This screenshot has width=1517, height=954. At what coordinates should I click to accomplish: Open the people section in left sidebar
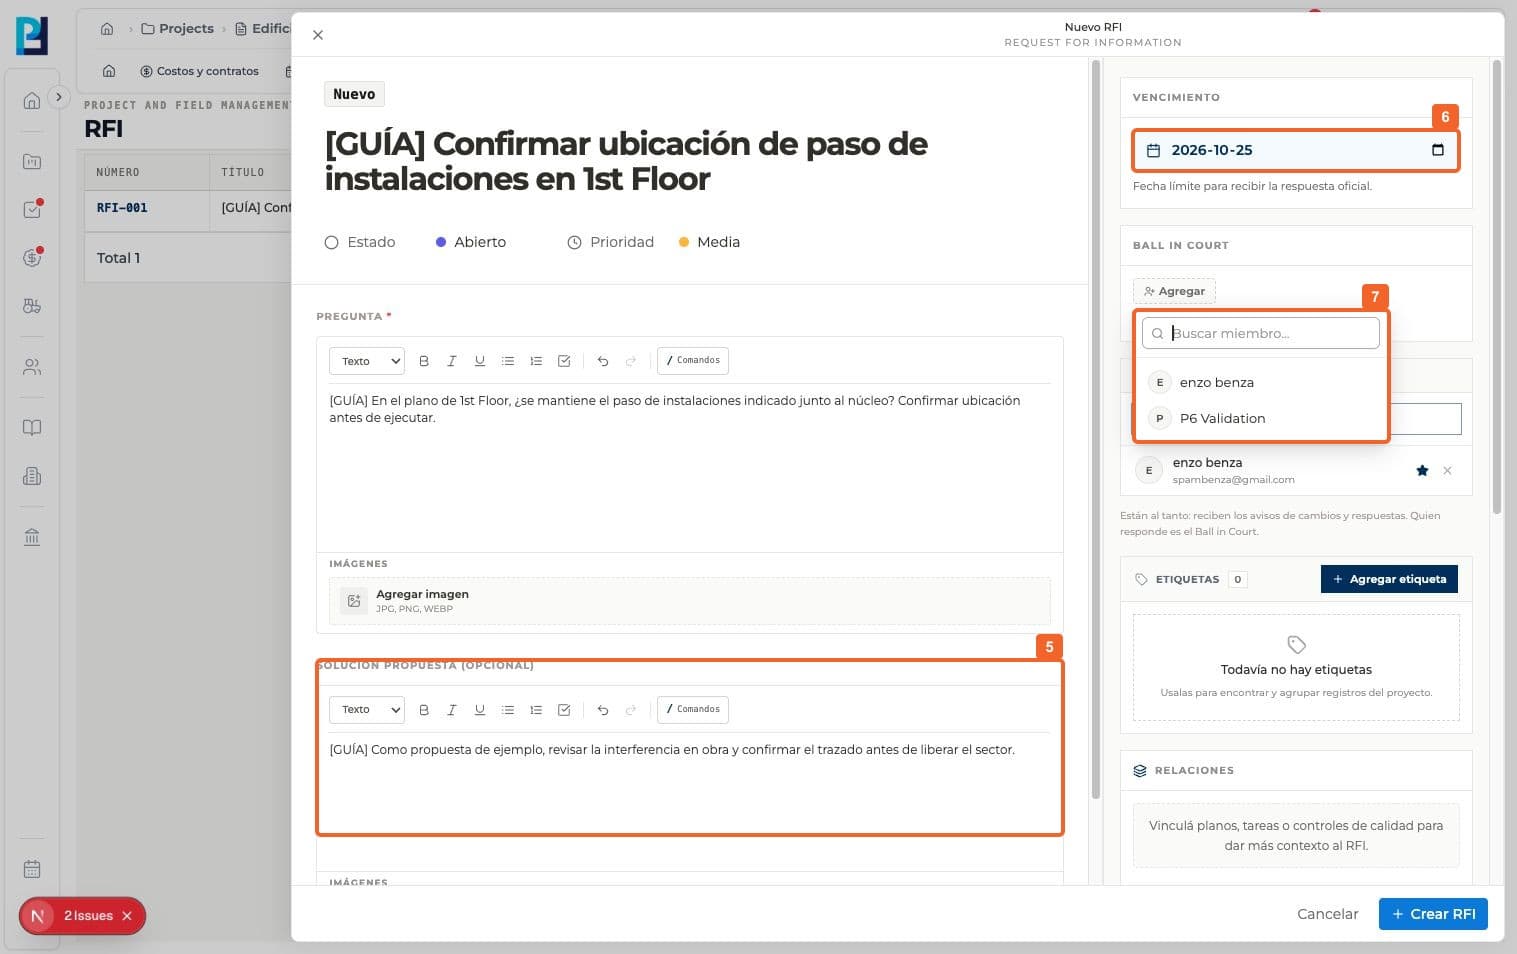coord(32,367)
